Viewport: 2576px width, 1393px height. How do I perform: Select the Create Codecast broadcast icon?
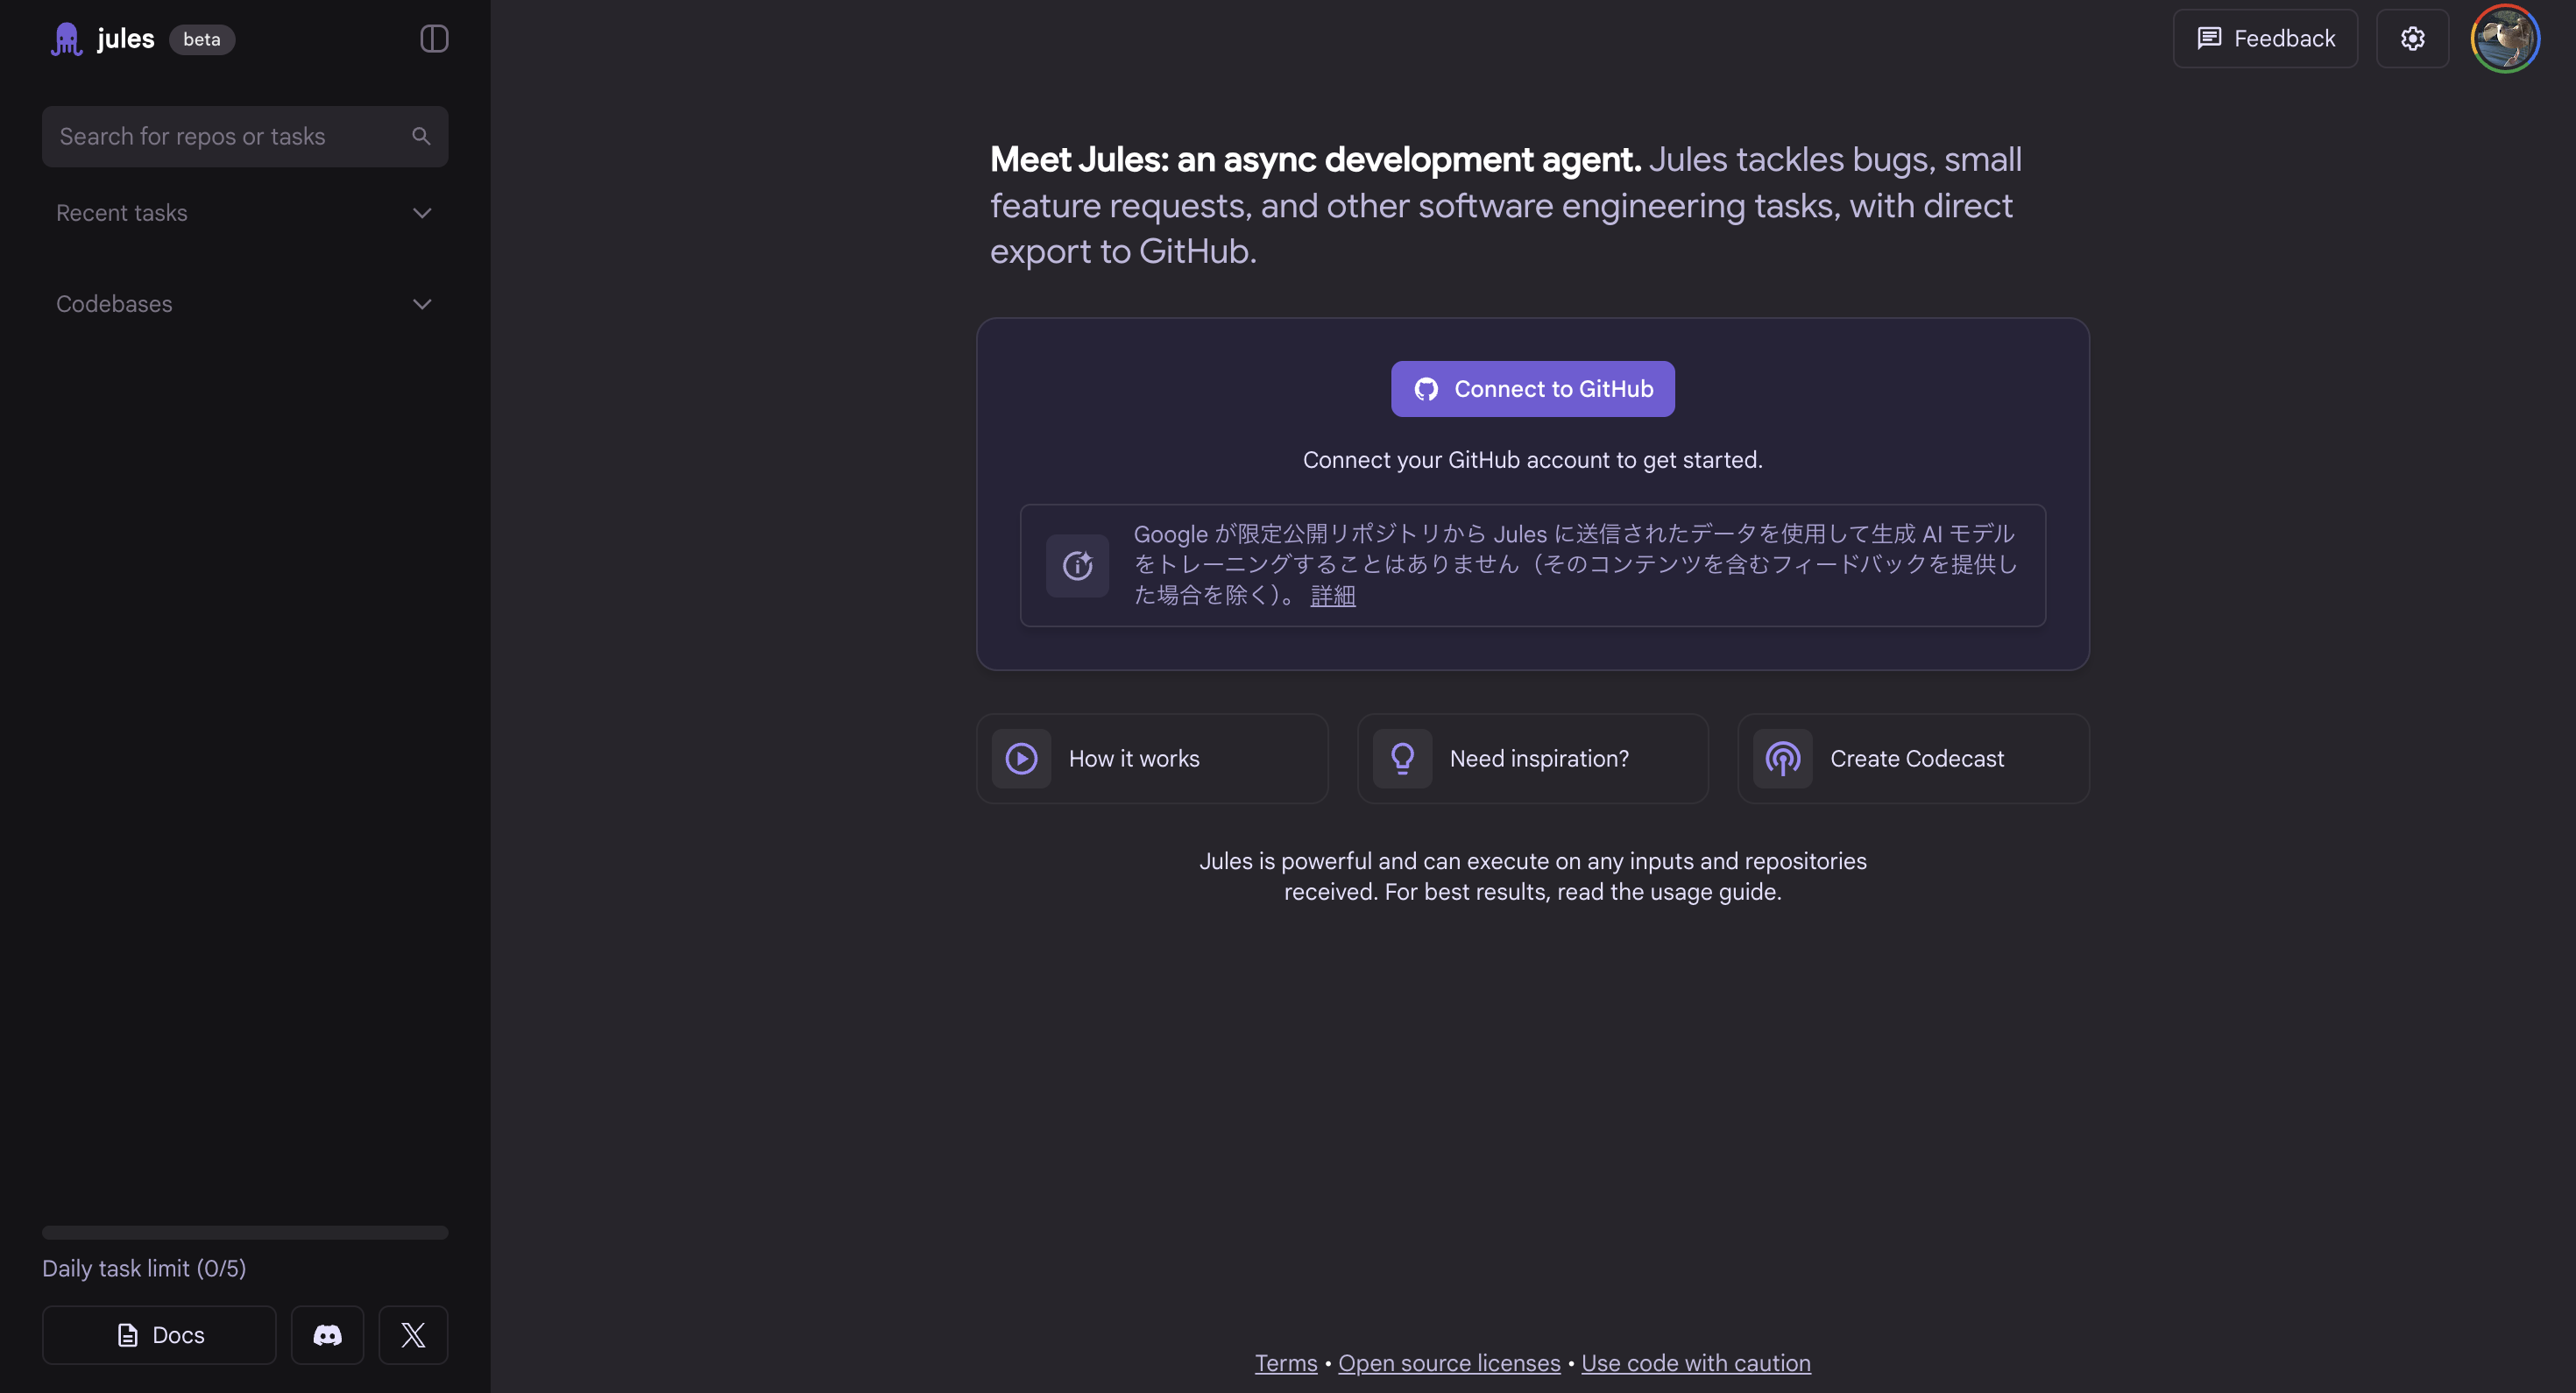[1784, 758]
